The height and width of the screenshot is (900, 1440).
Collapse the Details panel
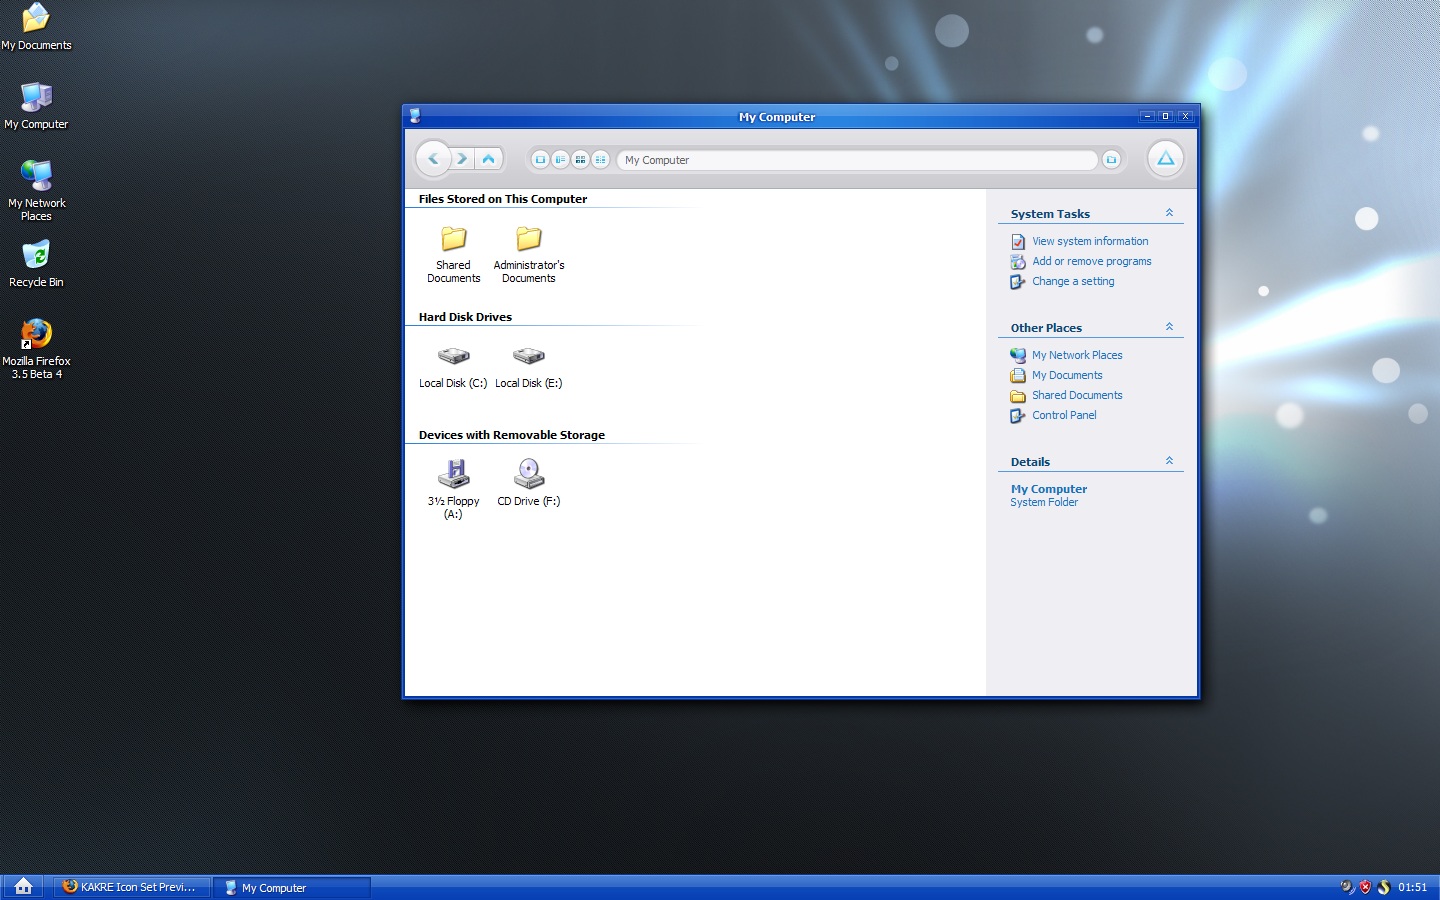(1169, 461)
